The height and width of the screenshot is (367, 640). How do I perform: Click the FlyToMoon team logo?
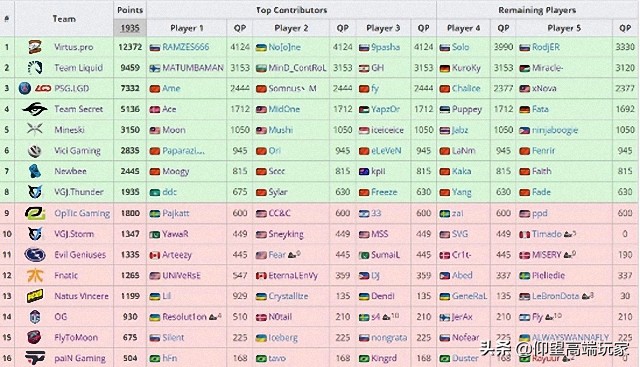coord(35,338)
